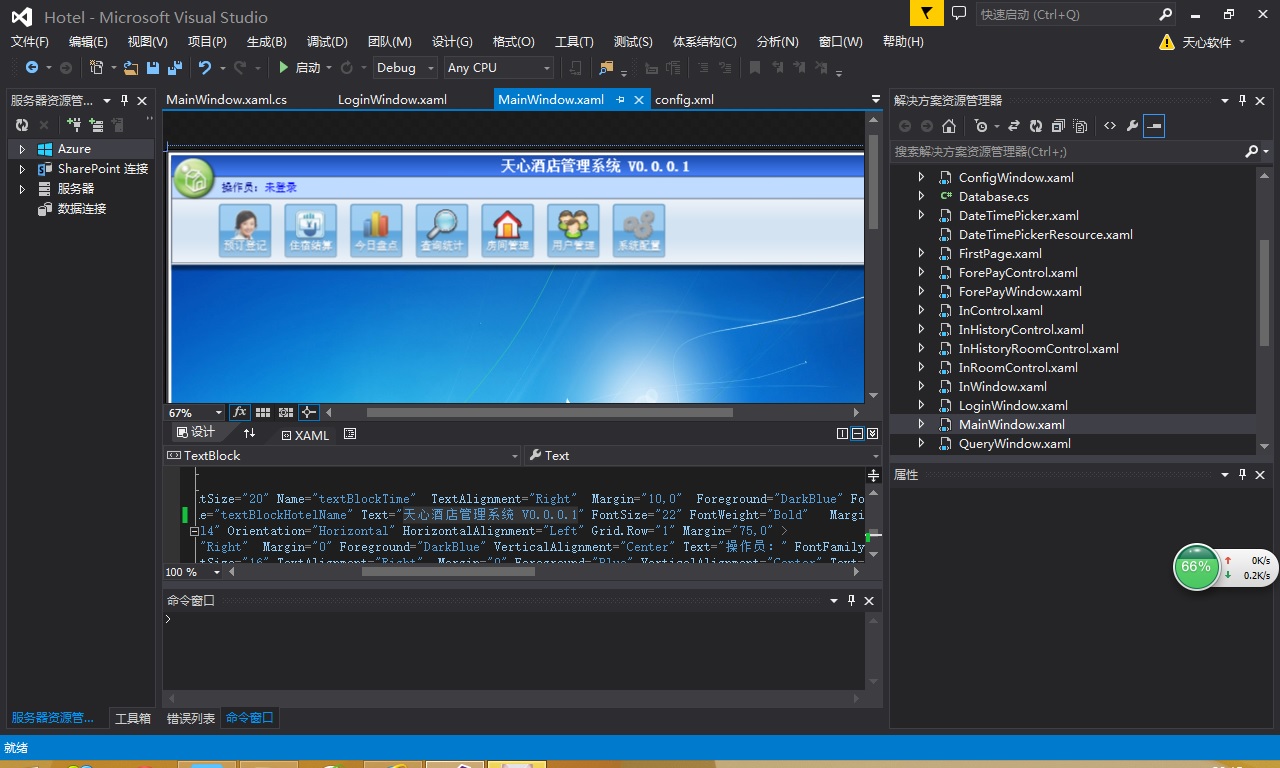The height and width of the screenshot is (768, 1280).
Task: Toggle designer grid display button
Action: (x=263, y=412)
